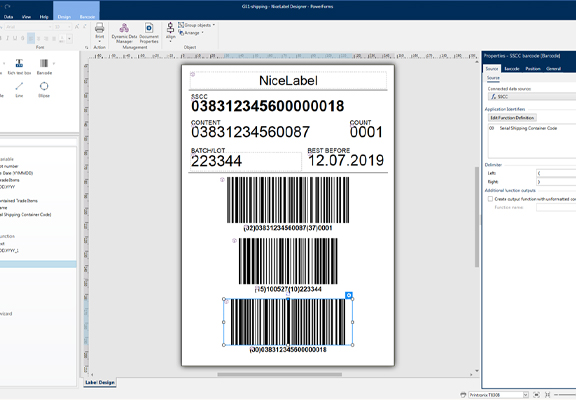Click the printer icon in status bar
The width and height of the screenshot is (576, 400).
coord(463,395)
